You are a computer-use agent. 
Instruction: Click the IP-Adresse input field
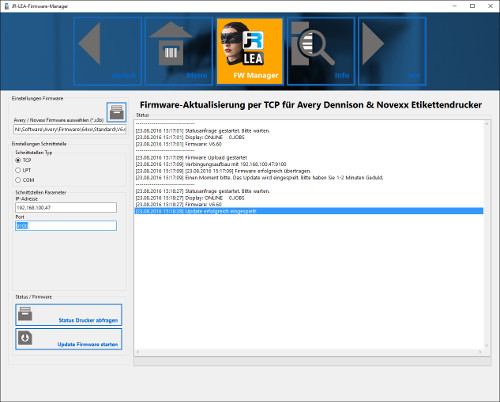click(66, 207)
